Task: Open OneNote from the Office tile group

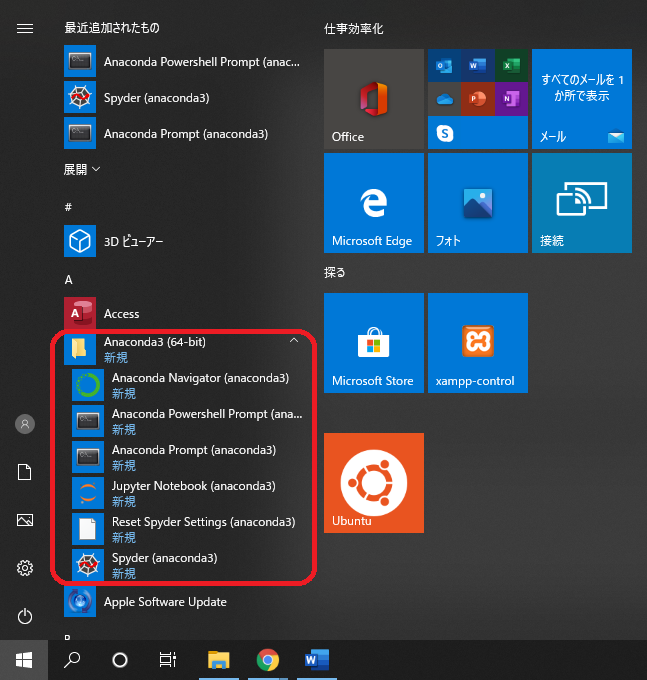Action: pyautogui.click(x=511, y=99)
